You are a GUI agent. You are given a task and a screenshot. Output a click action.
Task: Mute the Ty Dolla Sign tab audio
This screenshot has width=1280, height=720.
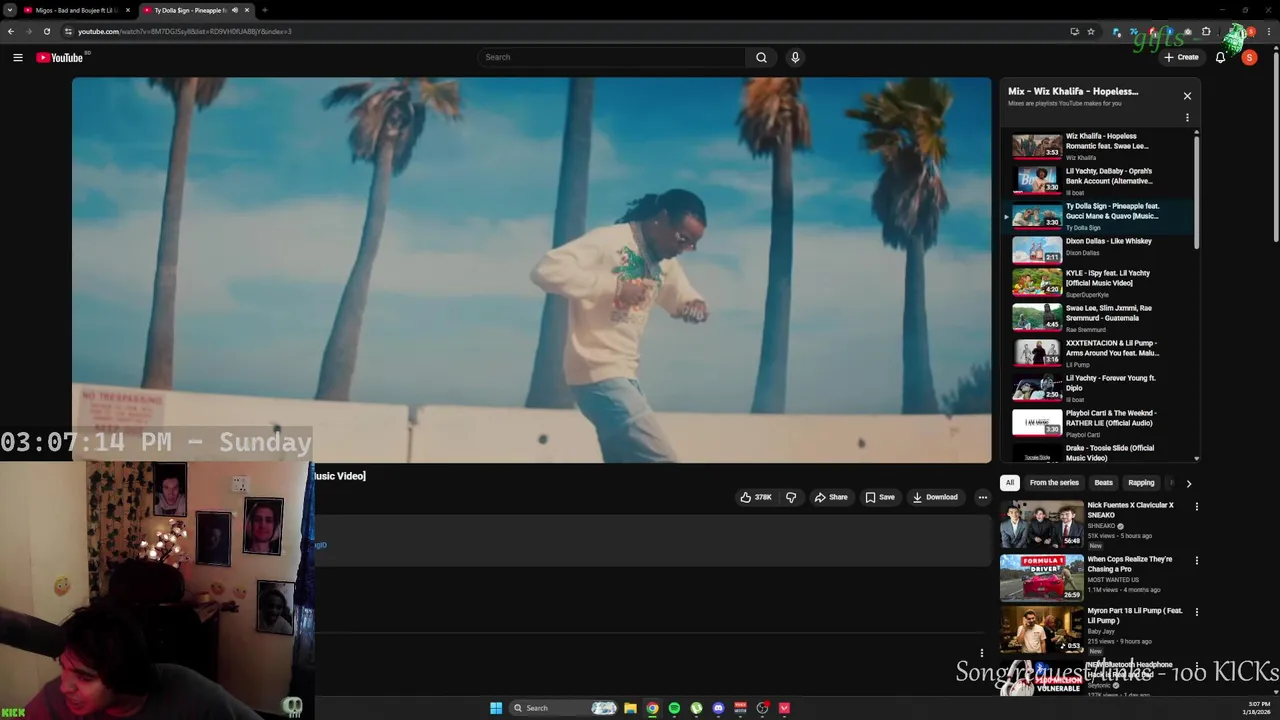235,10
